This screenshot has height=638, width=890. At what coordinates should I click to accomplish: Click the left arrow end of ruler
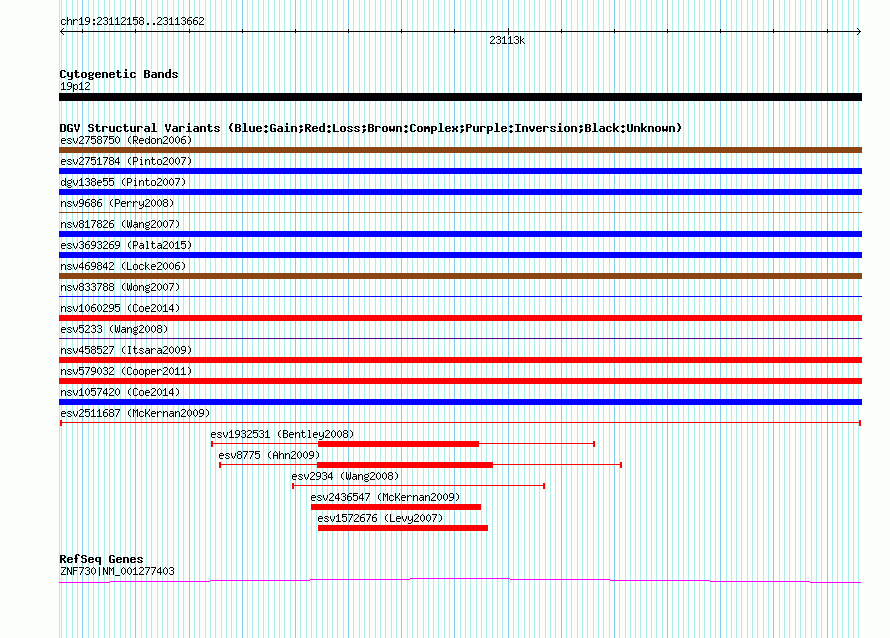tap(62, 32)
